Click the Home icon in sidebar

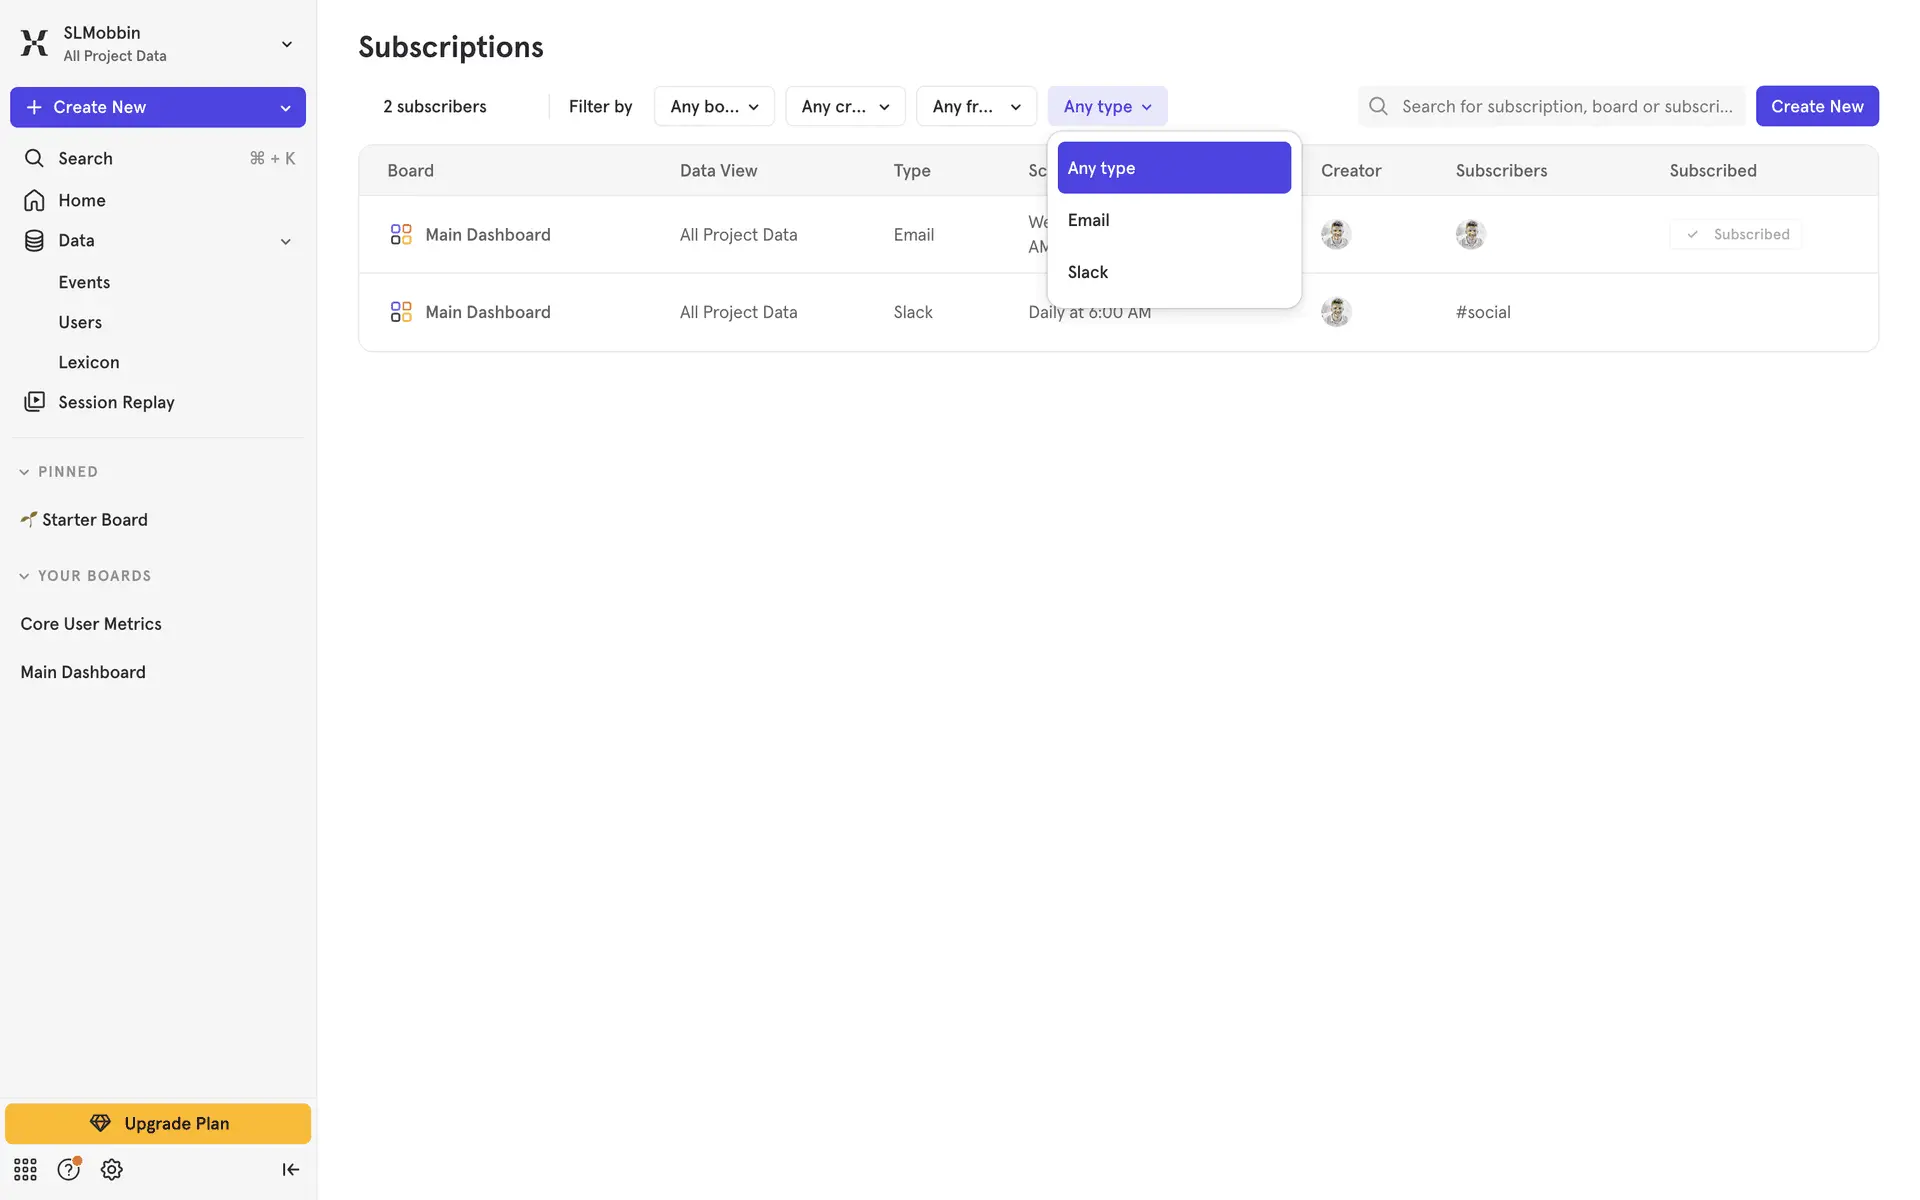34,200
